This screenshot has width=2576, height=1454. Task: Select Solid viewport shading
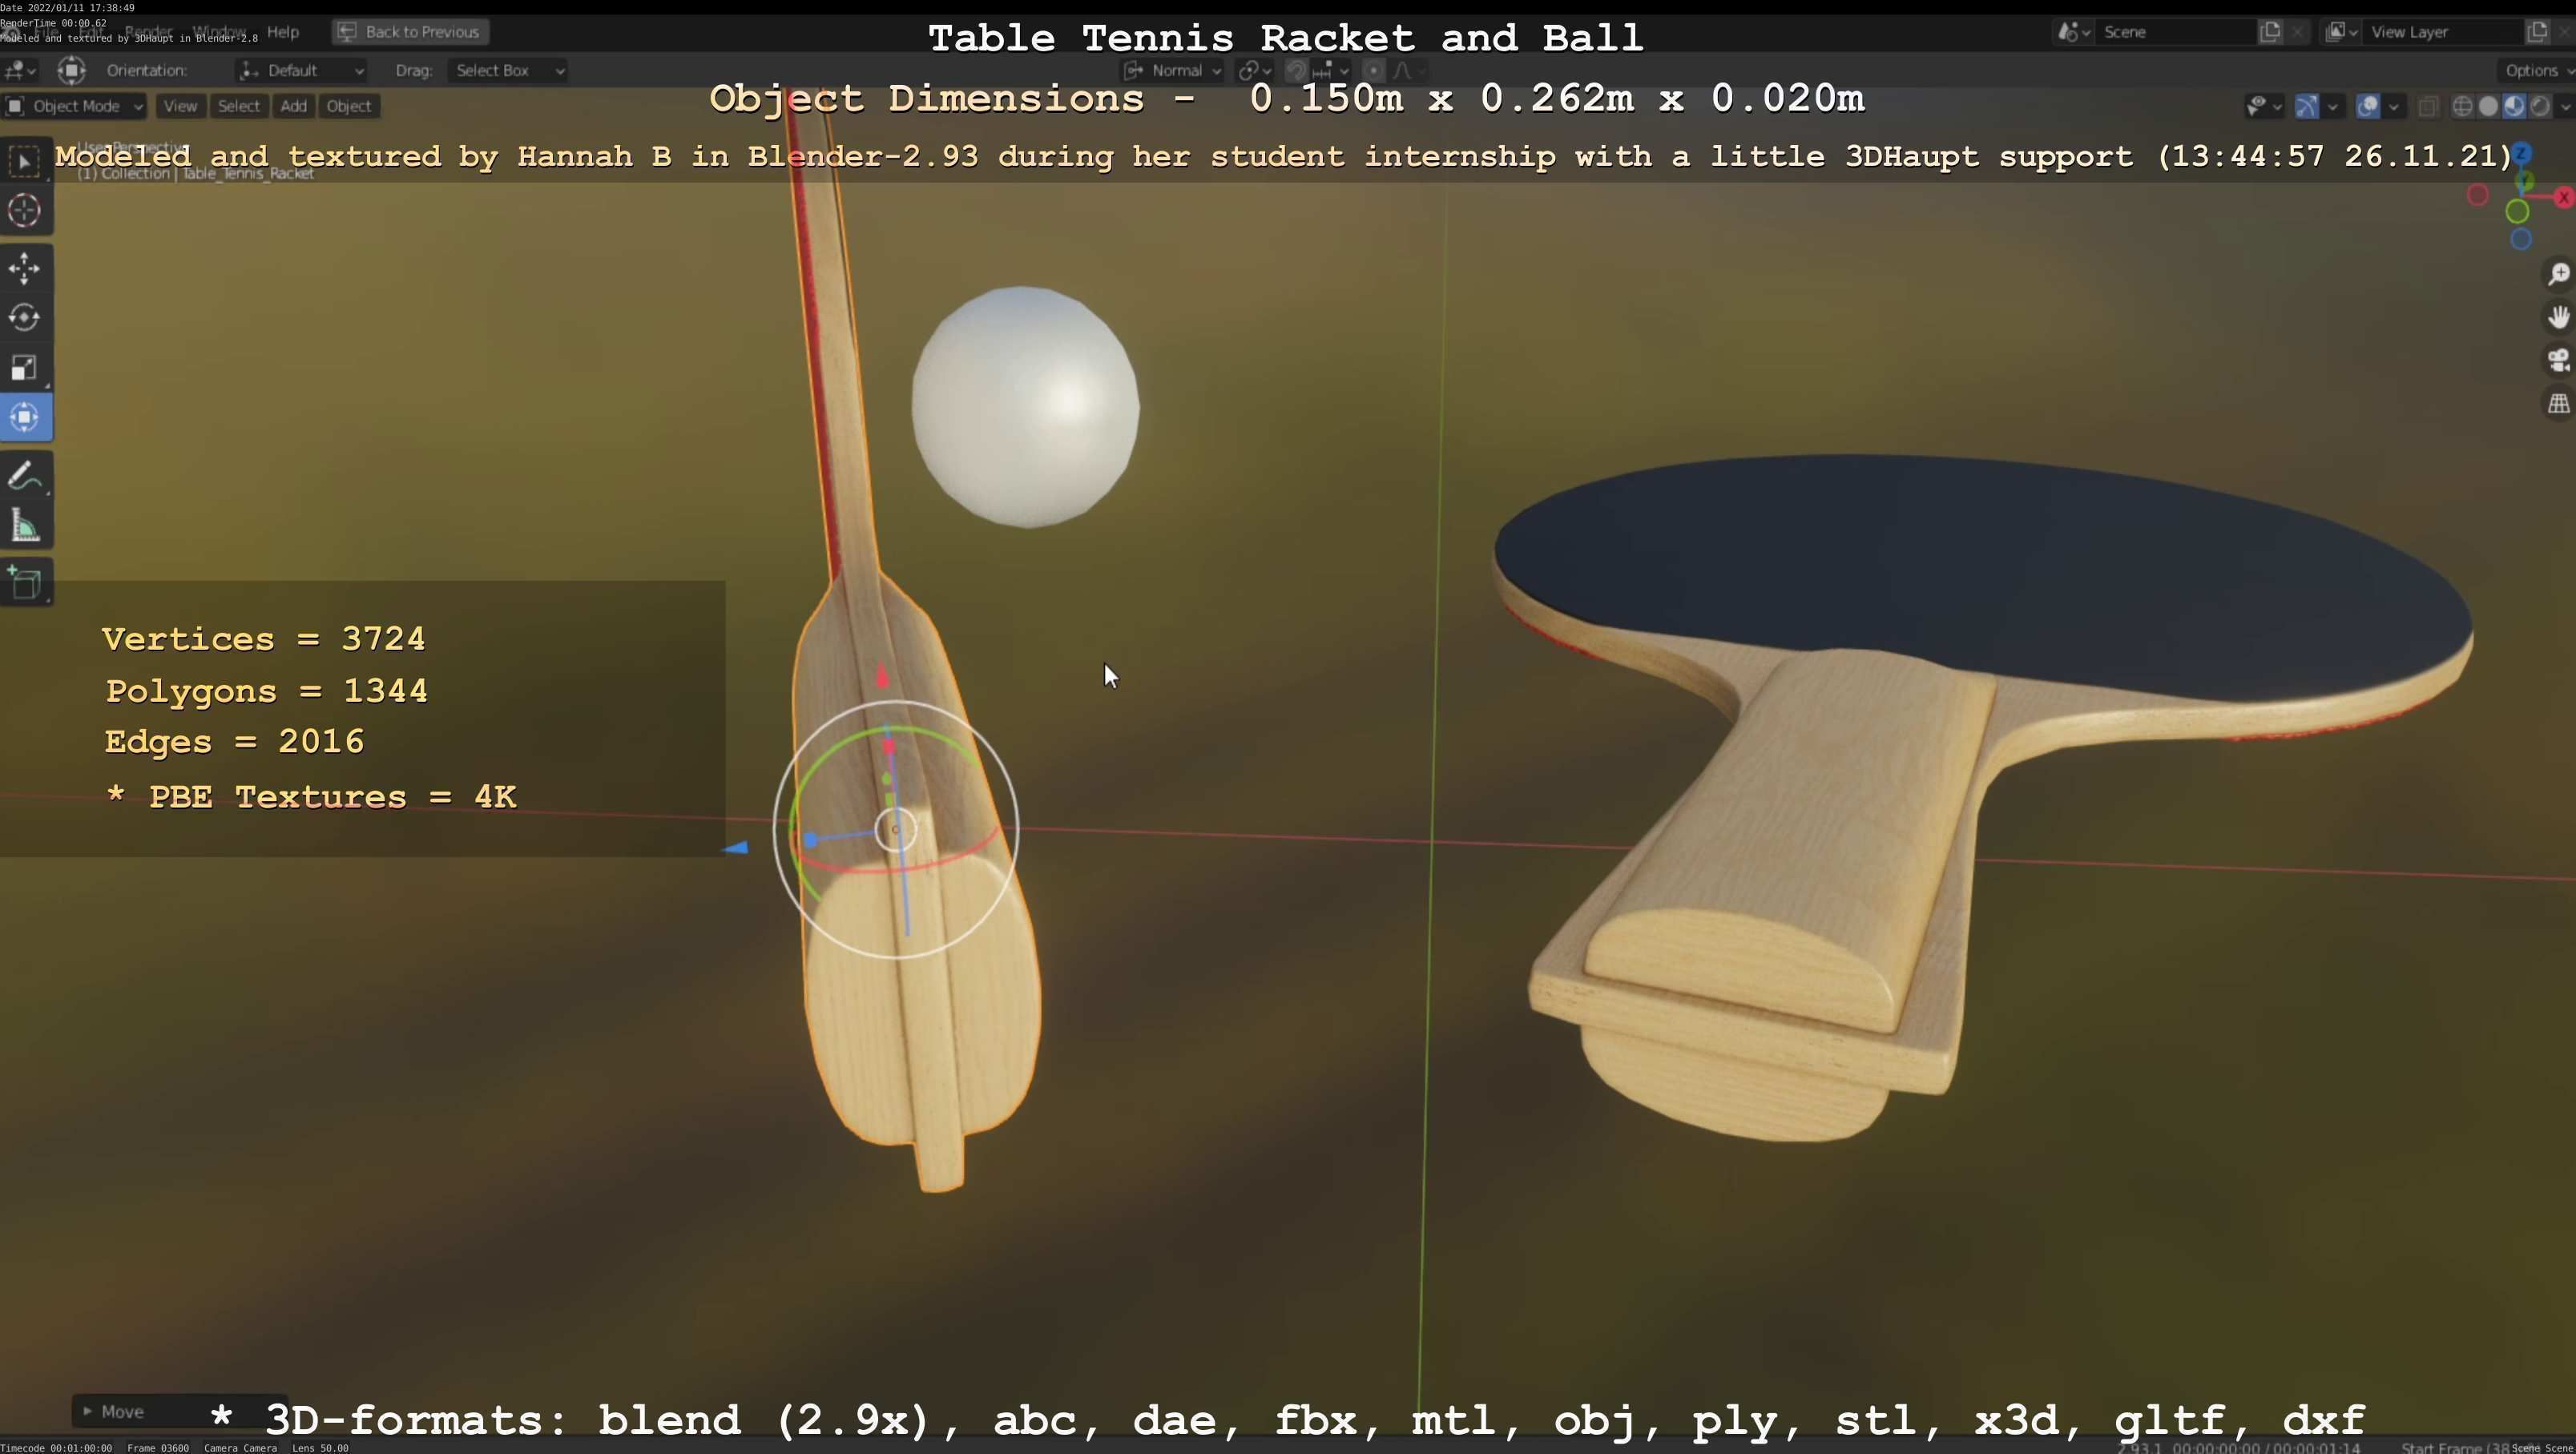pos(2489,106)
